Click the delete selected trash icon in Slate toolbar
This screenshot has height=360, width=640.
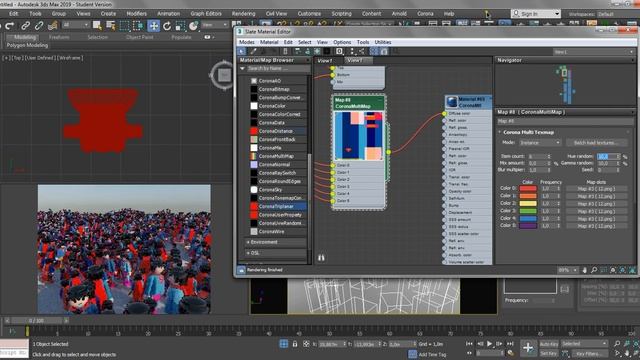(285, 51)
